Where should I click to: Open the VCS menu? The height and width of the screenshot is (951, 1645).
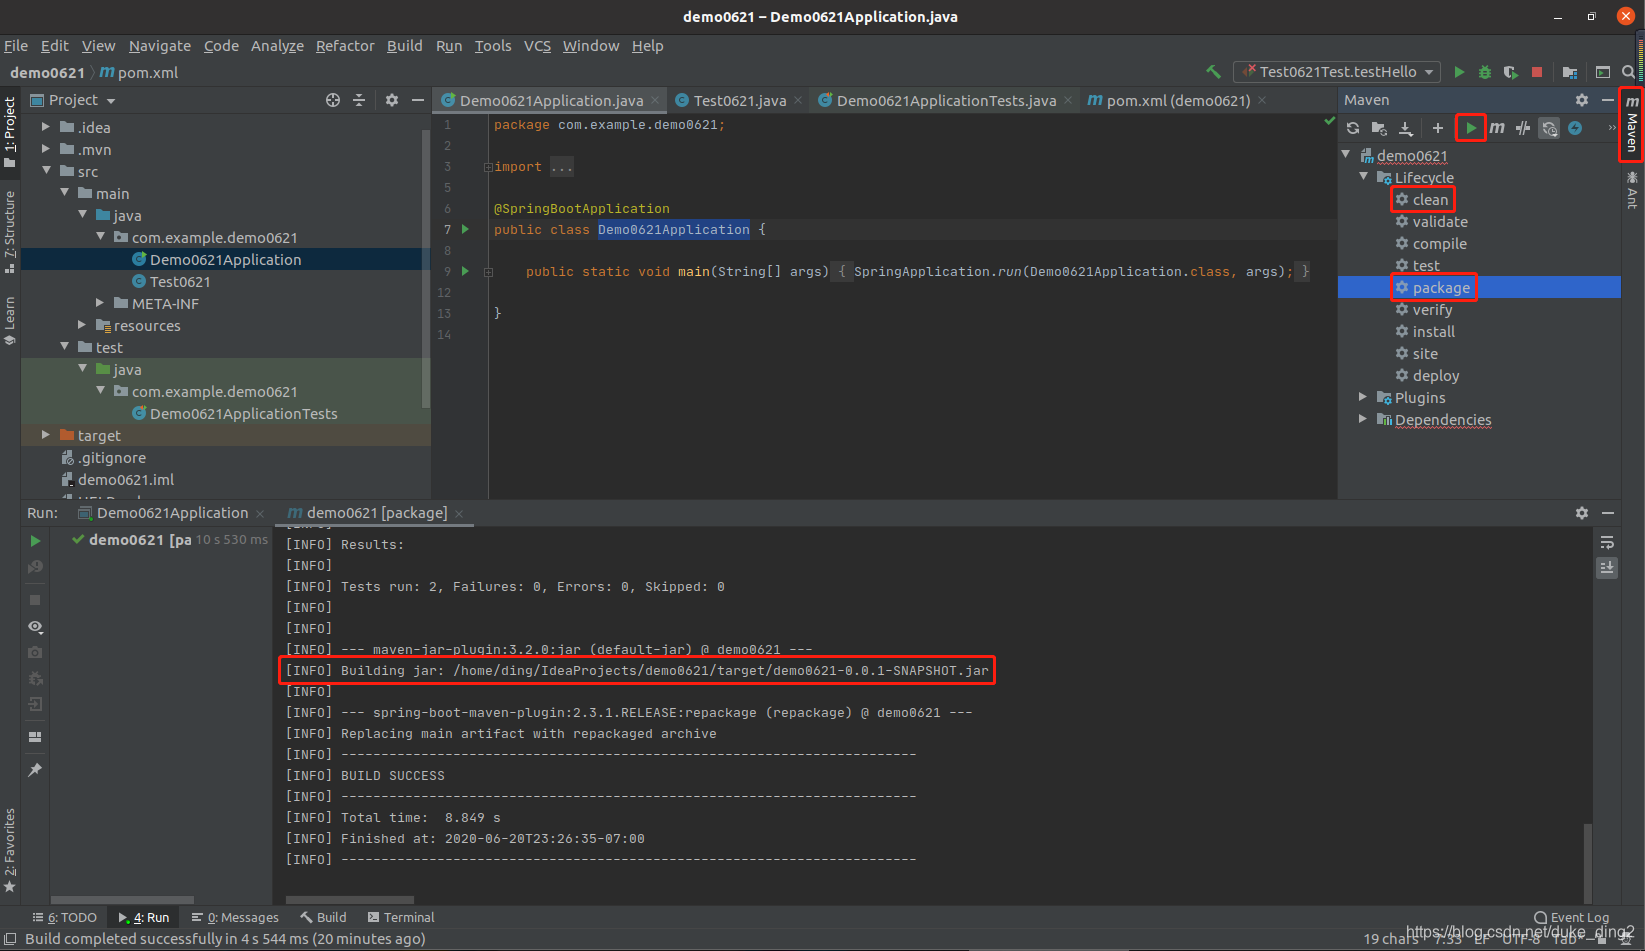click(537, 46)
